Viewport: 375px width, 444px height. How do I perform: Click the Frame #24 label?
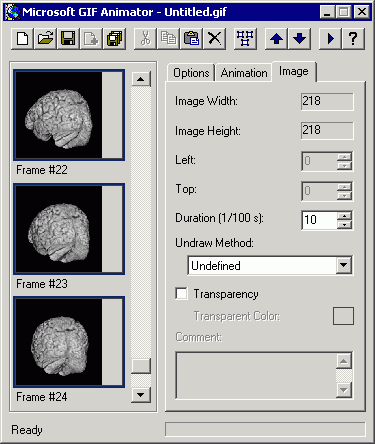[x=42, y=397]
